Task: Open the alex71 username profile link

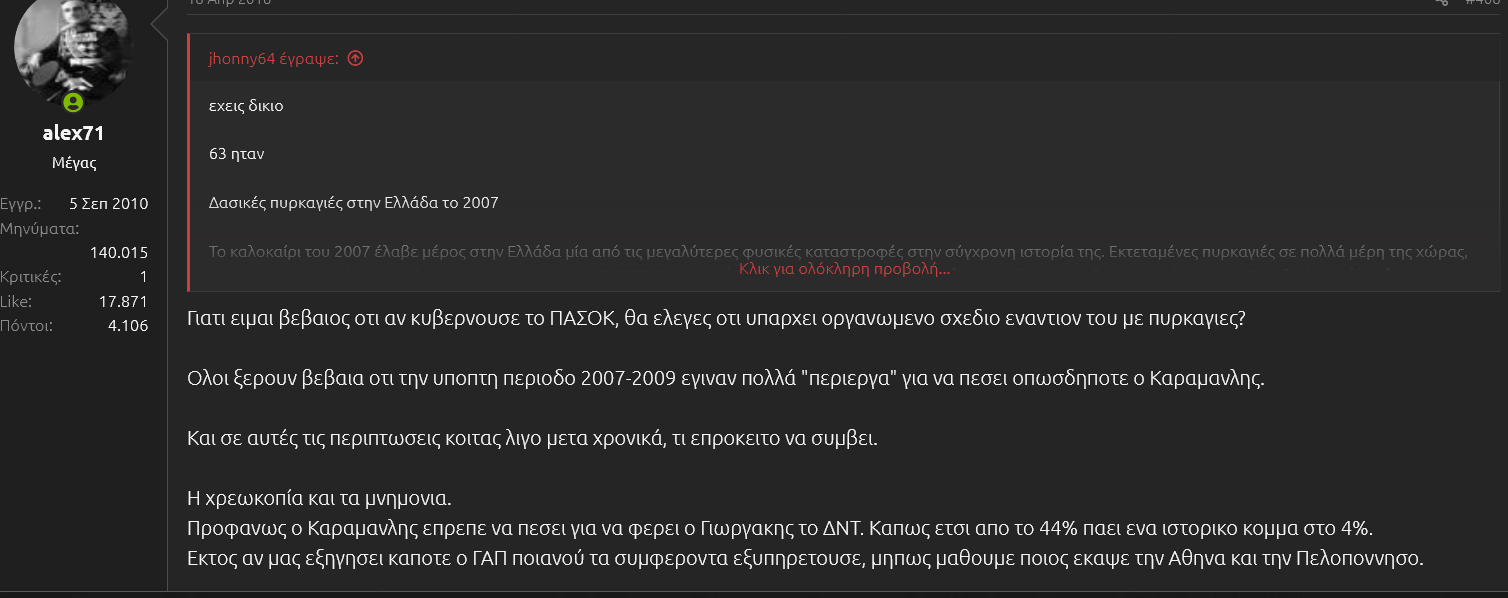Action: [73, 133]
